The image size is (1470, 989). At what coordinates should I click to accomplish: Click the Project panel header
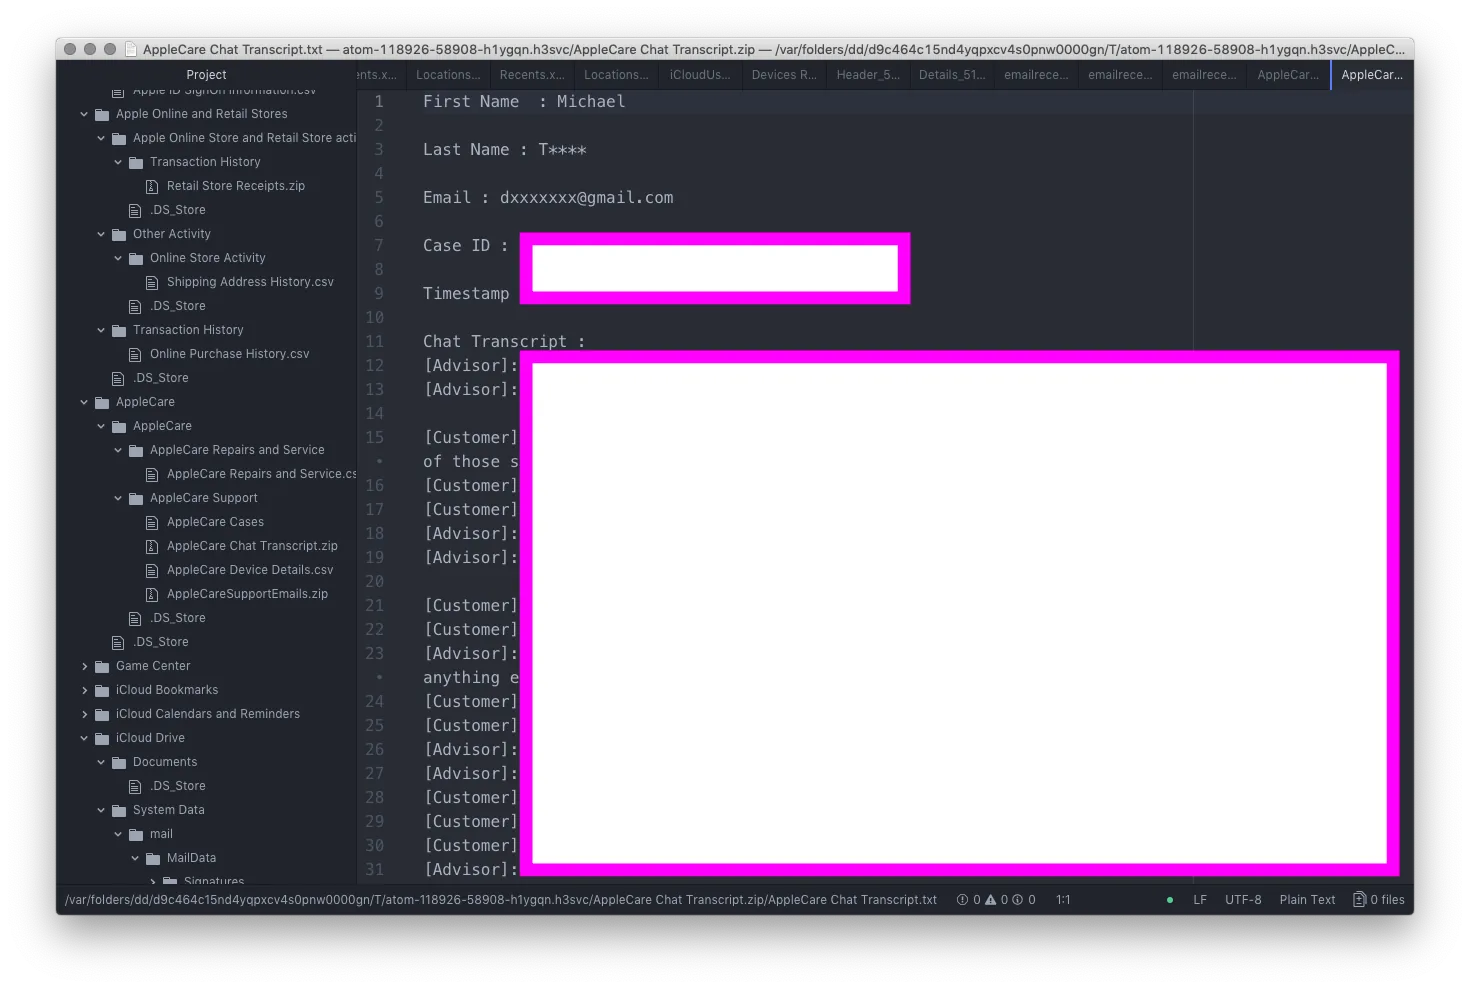[x=206, y=75]
